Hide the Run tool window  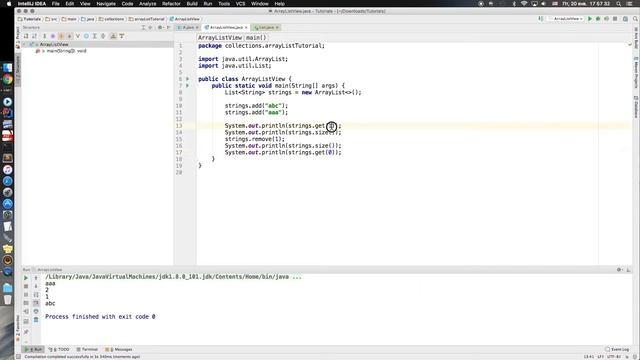pyautogui.click(x=629, y=269)
